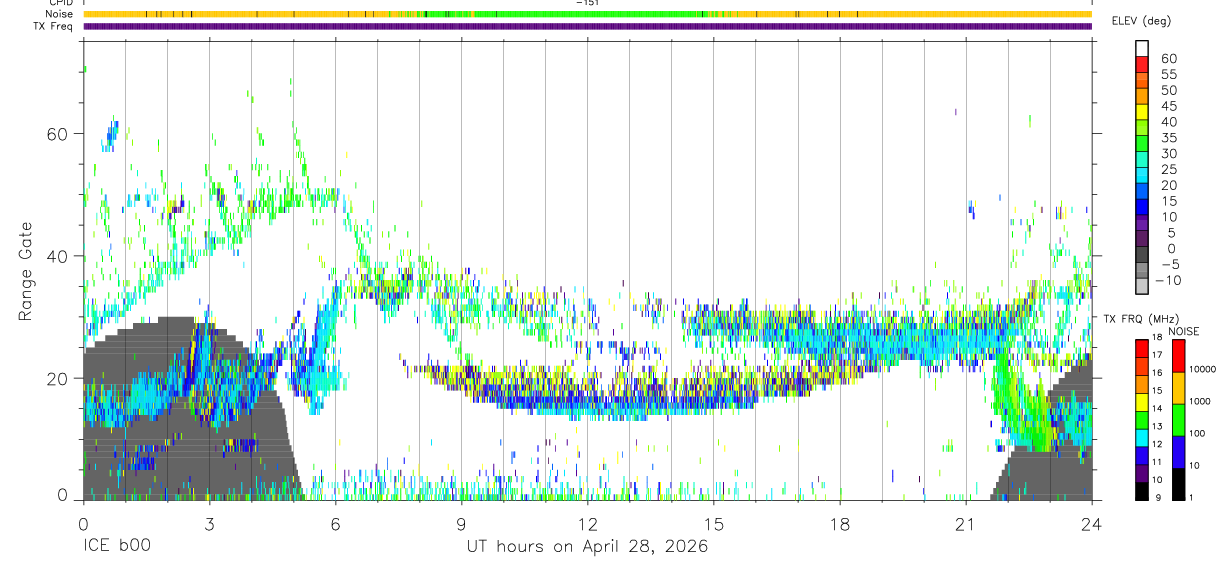This screenshot has height=567, width=1228.
Task: Click the -10 label on the ELEV scale
Action: (1166, 282)
